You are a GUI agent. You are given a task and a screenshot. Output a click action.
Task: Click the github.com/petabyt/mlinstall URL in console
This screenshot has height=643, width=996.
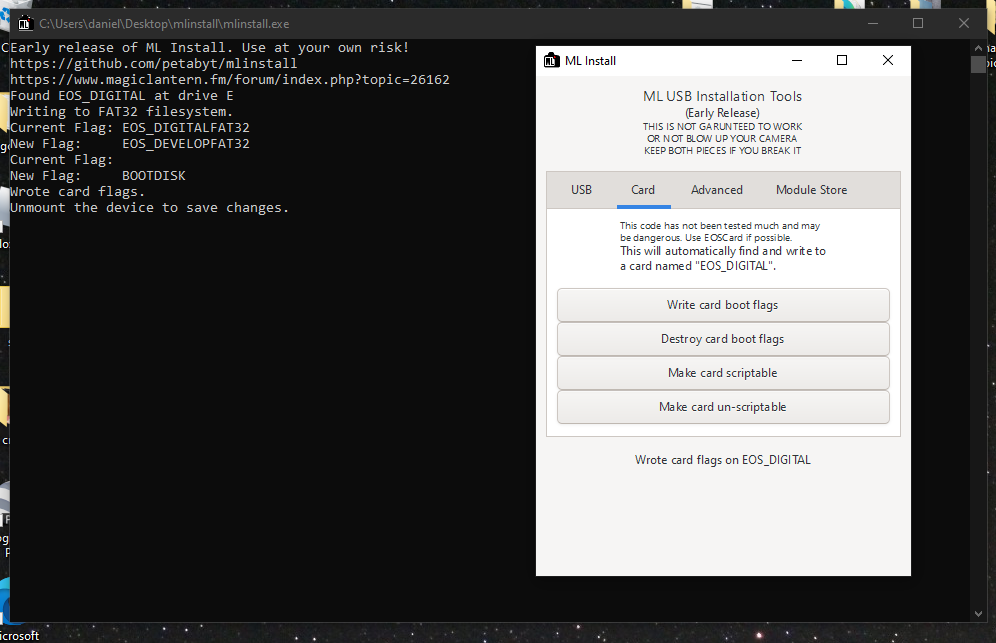[x=154, y=64]
